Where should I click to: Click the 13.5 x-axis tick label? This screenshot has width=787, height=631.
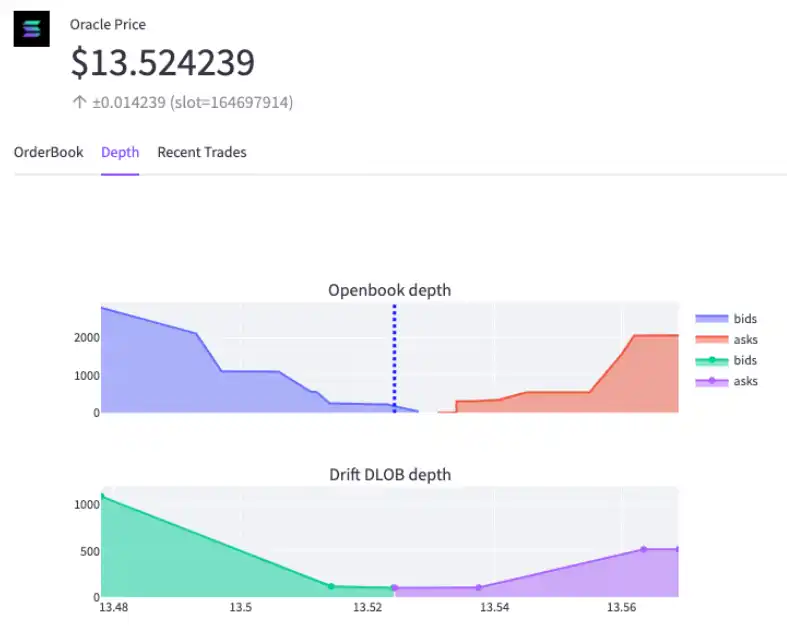point(241,607)
